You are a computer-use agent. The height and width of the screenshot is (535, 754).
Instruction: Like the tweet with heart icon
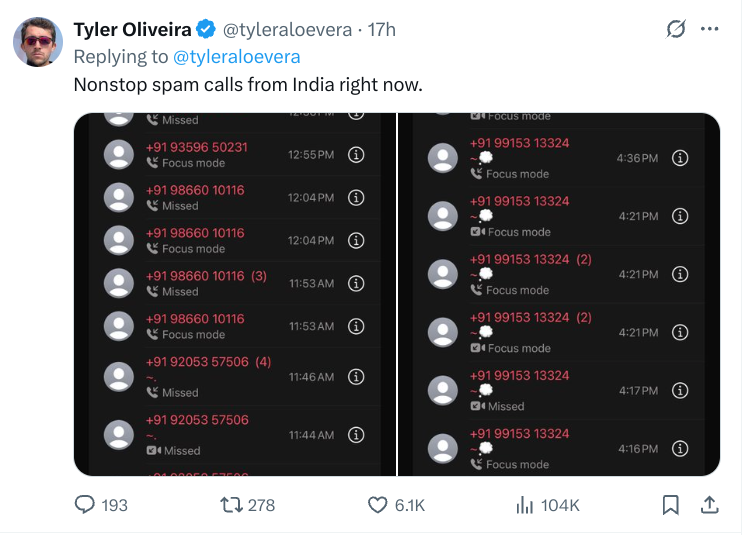click(x=378, y=505)
